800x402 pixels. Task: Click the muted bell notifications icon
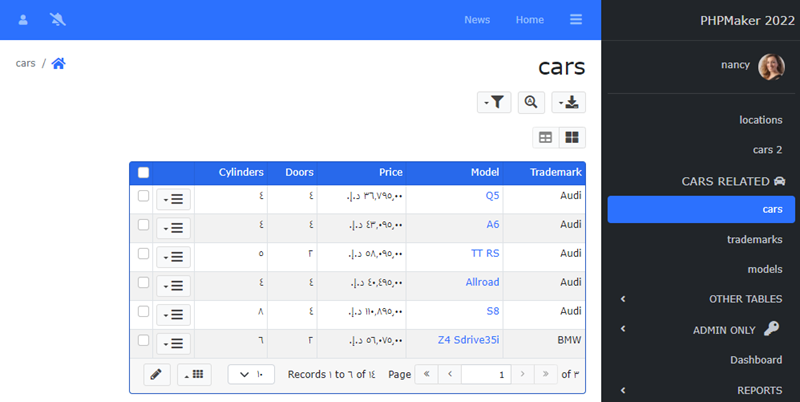pyautogui.click(x=58, y=20)
